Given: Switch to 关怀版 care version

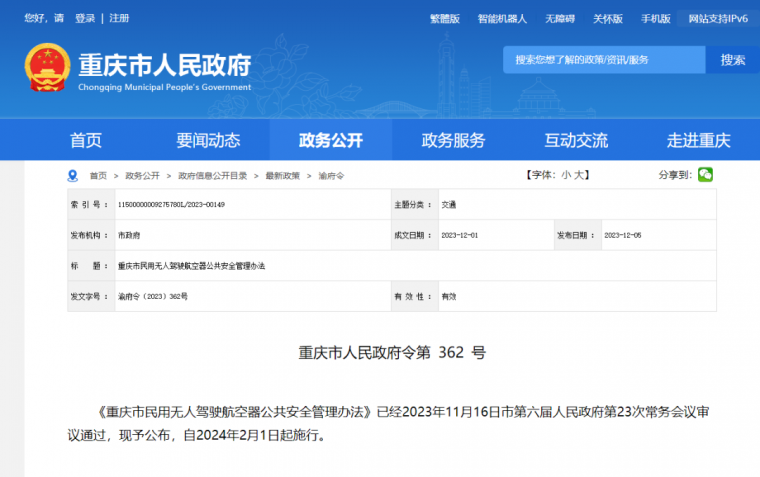Looking at the screenshot, I should [608, 19].
